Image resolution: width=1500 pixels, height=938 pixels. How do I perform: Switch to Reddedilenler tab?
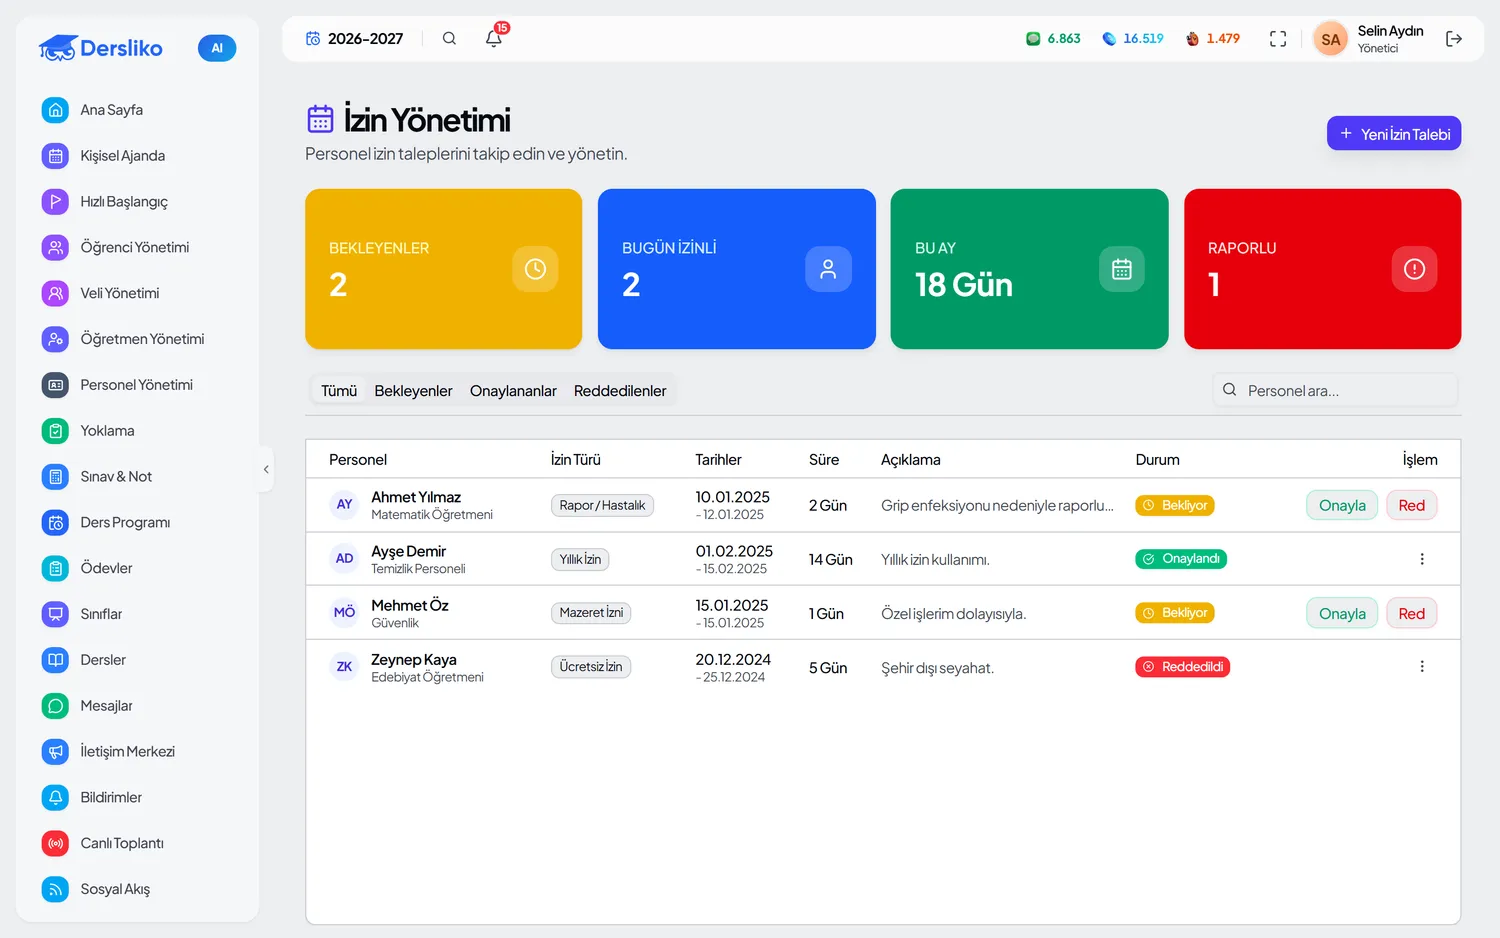point(620,391)
